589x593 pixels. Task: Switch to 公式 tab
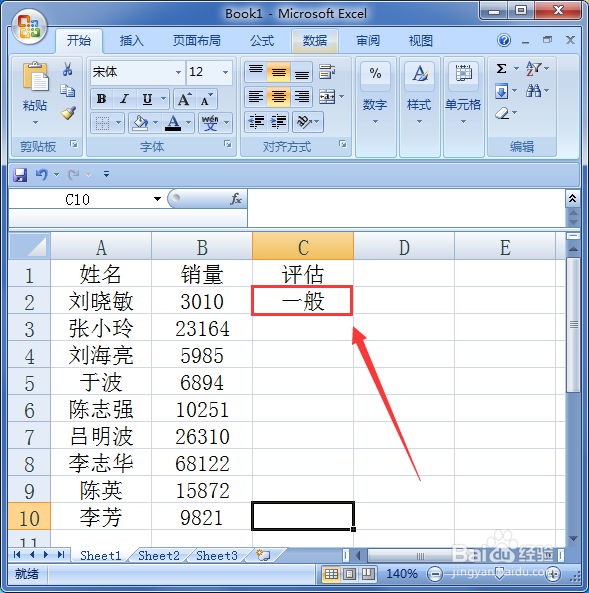tap(261, 40)
